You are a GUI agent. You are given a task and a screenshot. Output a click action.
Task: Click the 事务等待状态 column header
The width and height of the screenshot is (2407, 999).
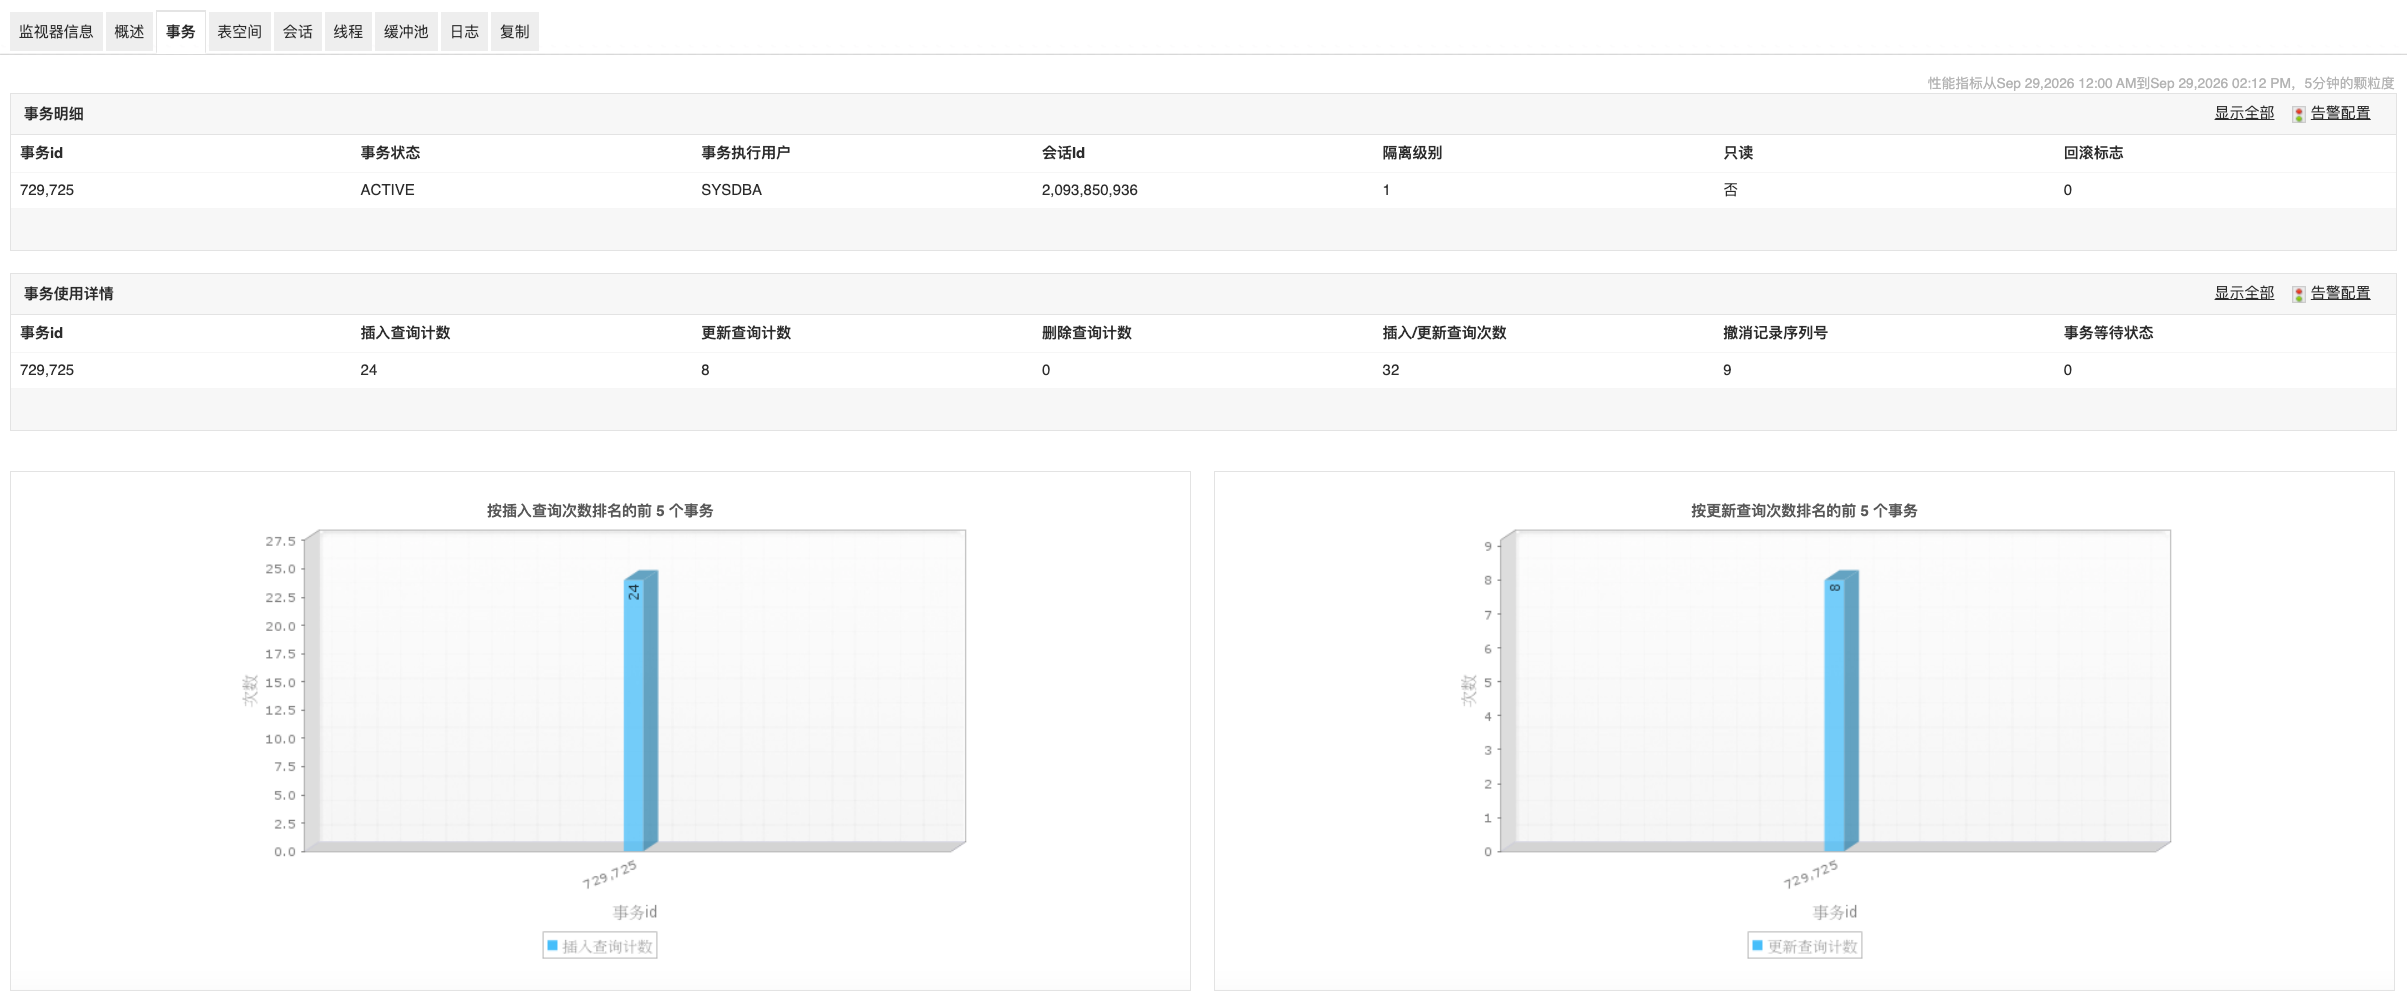point(2108,333)
